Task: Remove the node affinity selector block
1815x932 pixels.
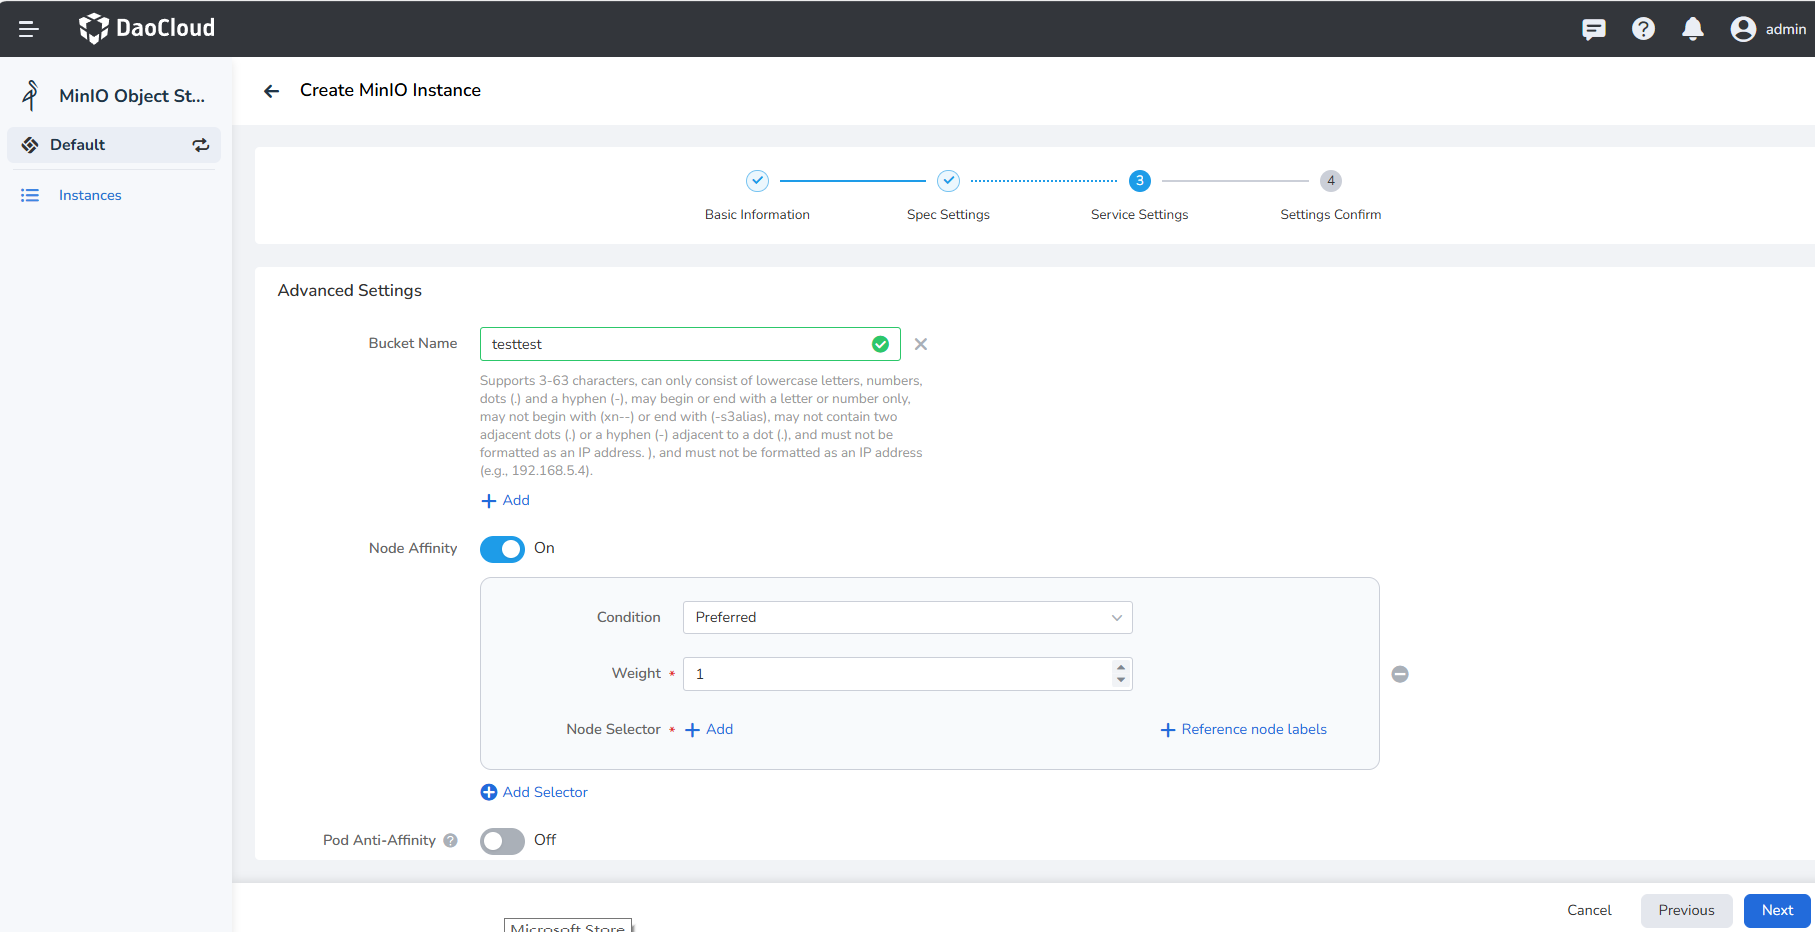Action: tap(1400, 674)
